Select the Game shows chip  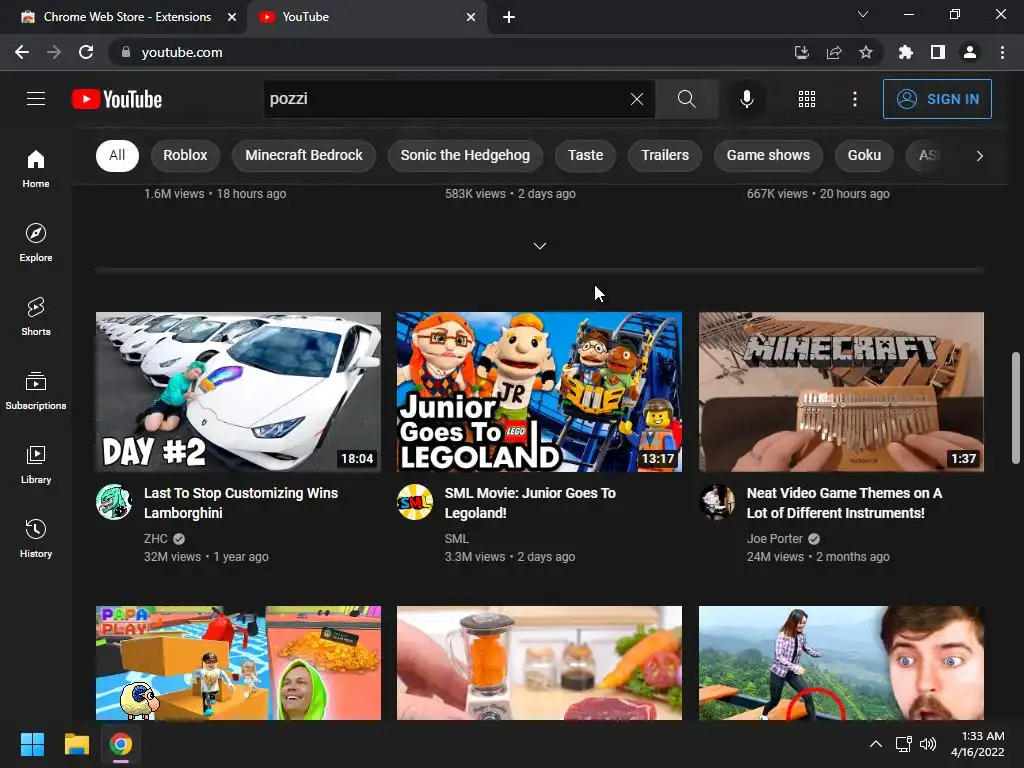[x=768, y=155]
